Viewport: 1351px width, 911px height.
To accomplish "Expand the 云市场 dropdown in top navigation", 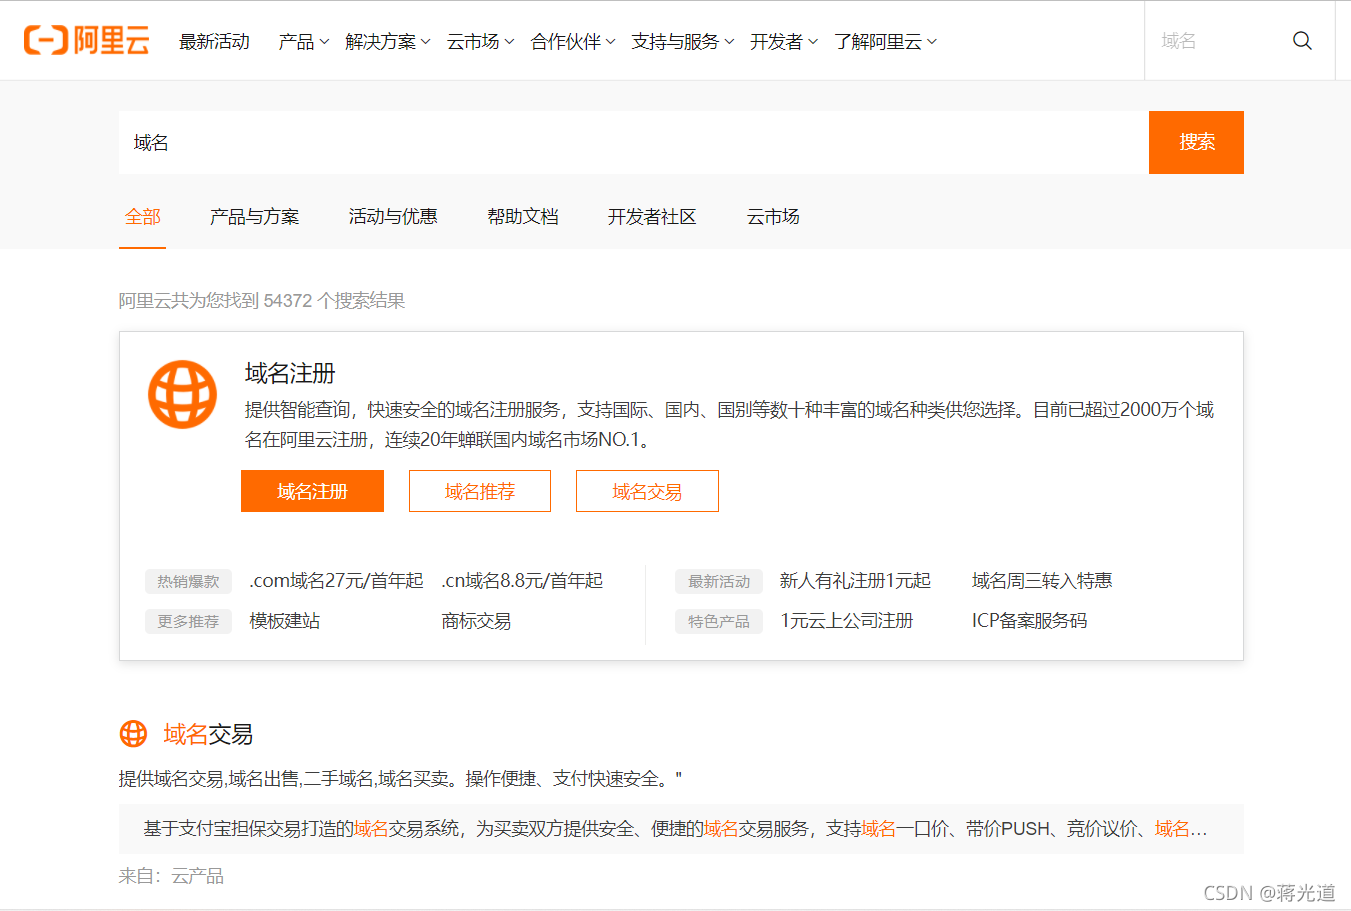I will pos(480,41).
